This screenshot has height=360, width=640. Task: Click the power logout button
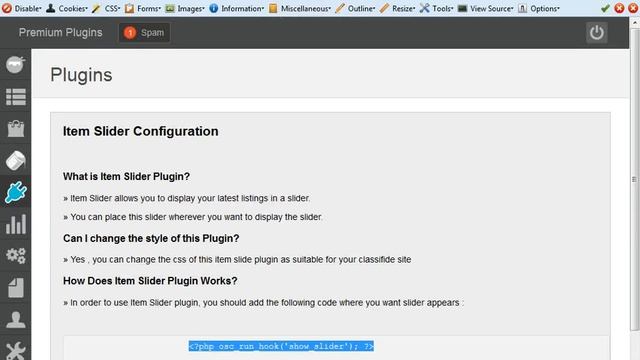[x=597, y=33]
